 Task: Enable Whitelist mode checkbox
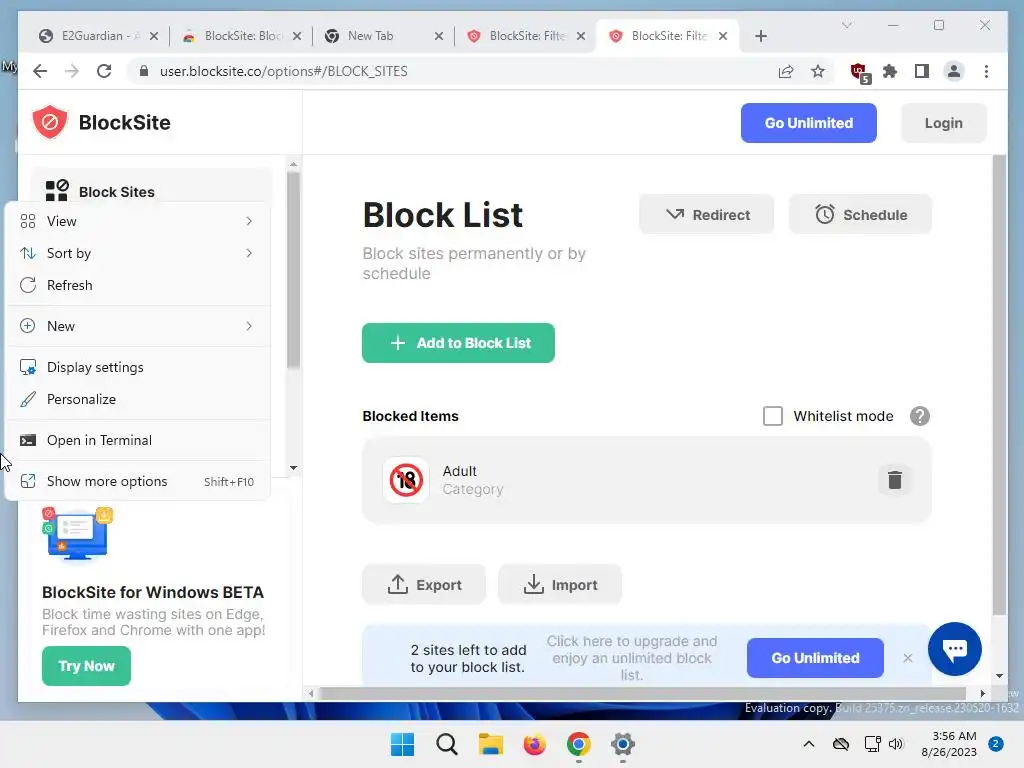(x=773, y=416)
